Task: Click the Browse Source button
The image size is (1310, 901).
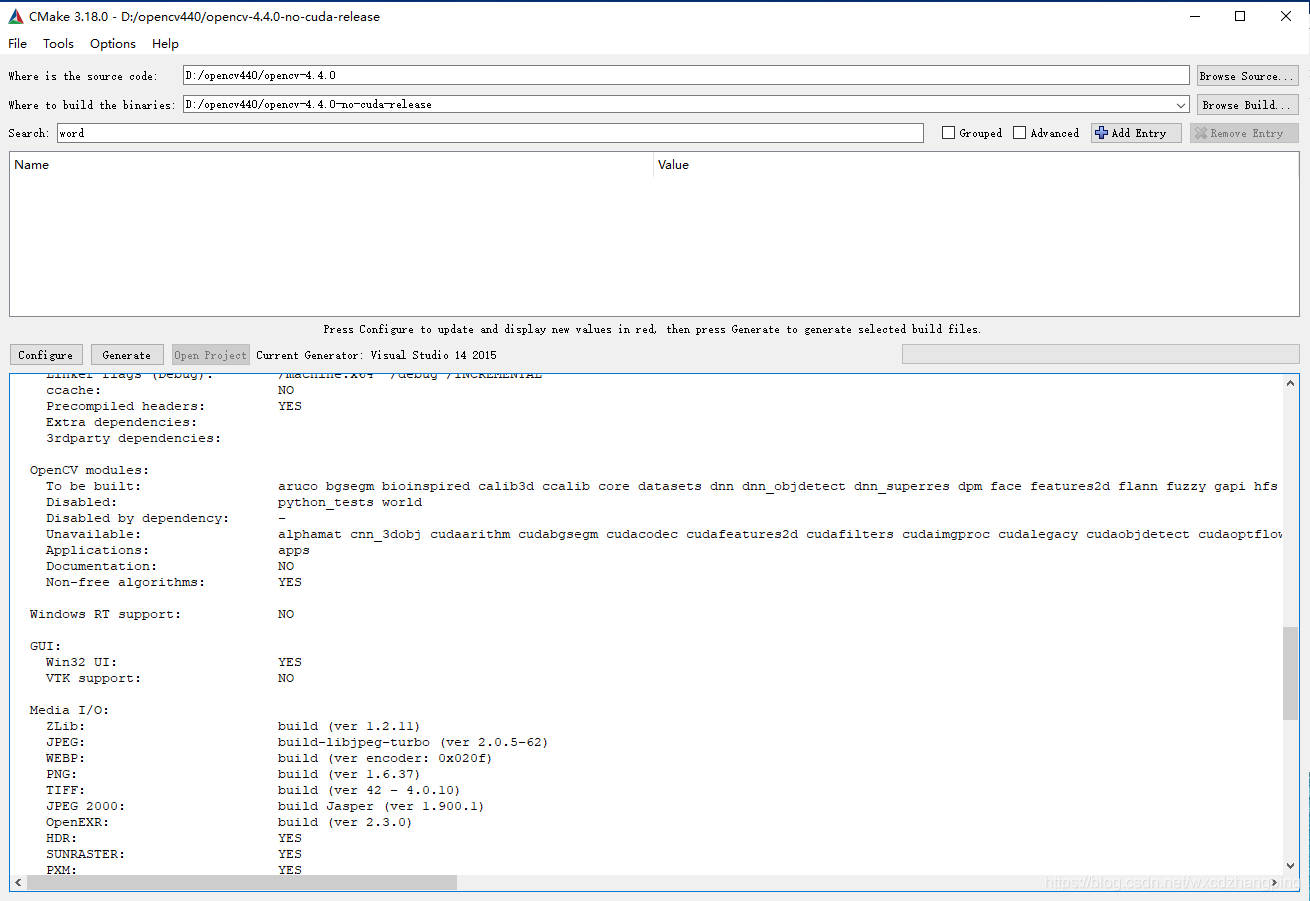Action: (1247, 76)
